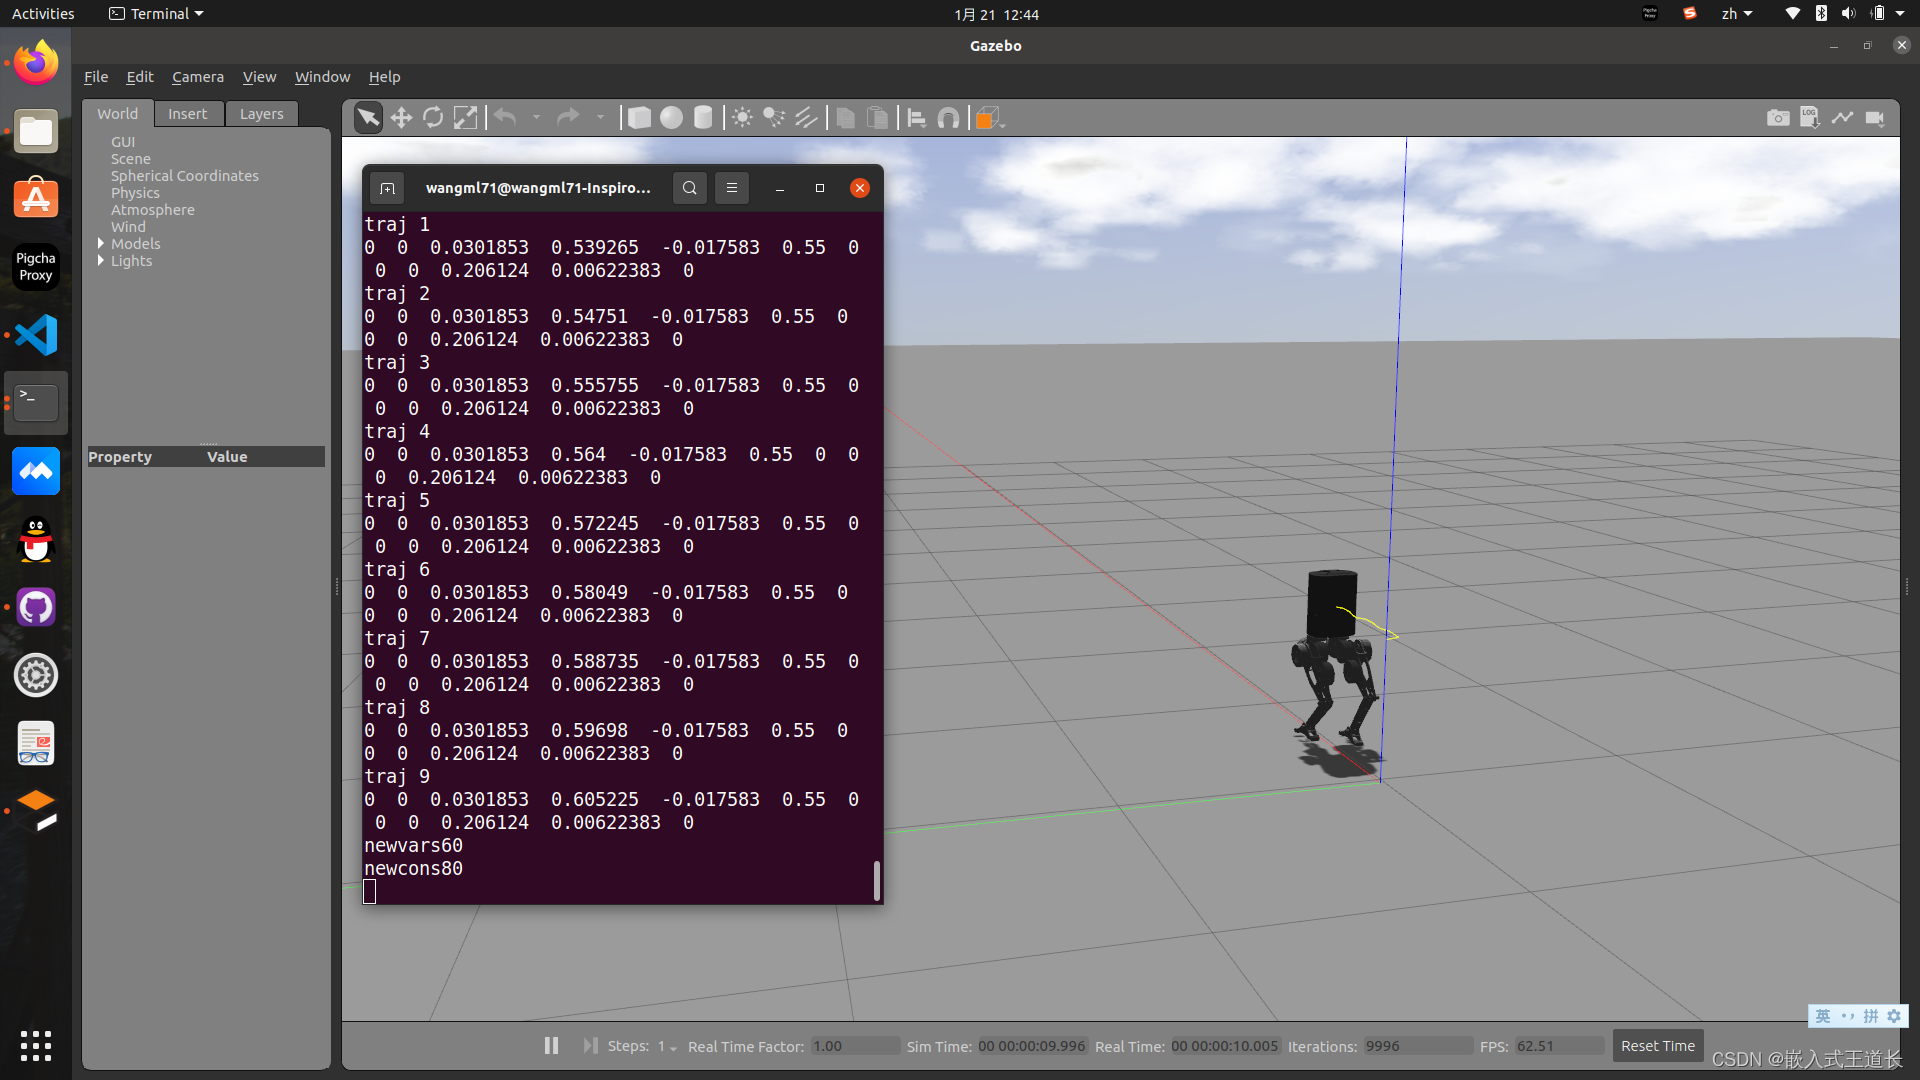Insert a sphere into the scene

pyautogui.click(x=671, y=117)
